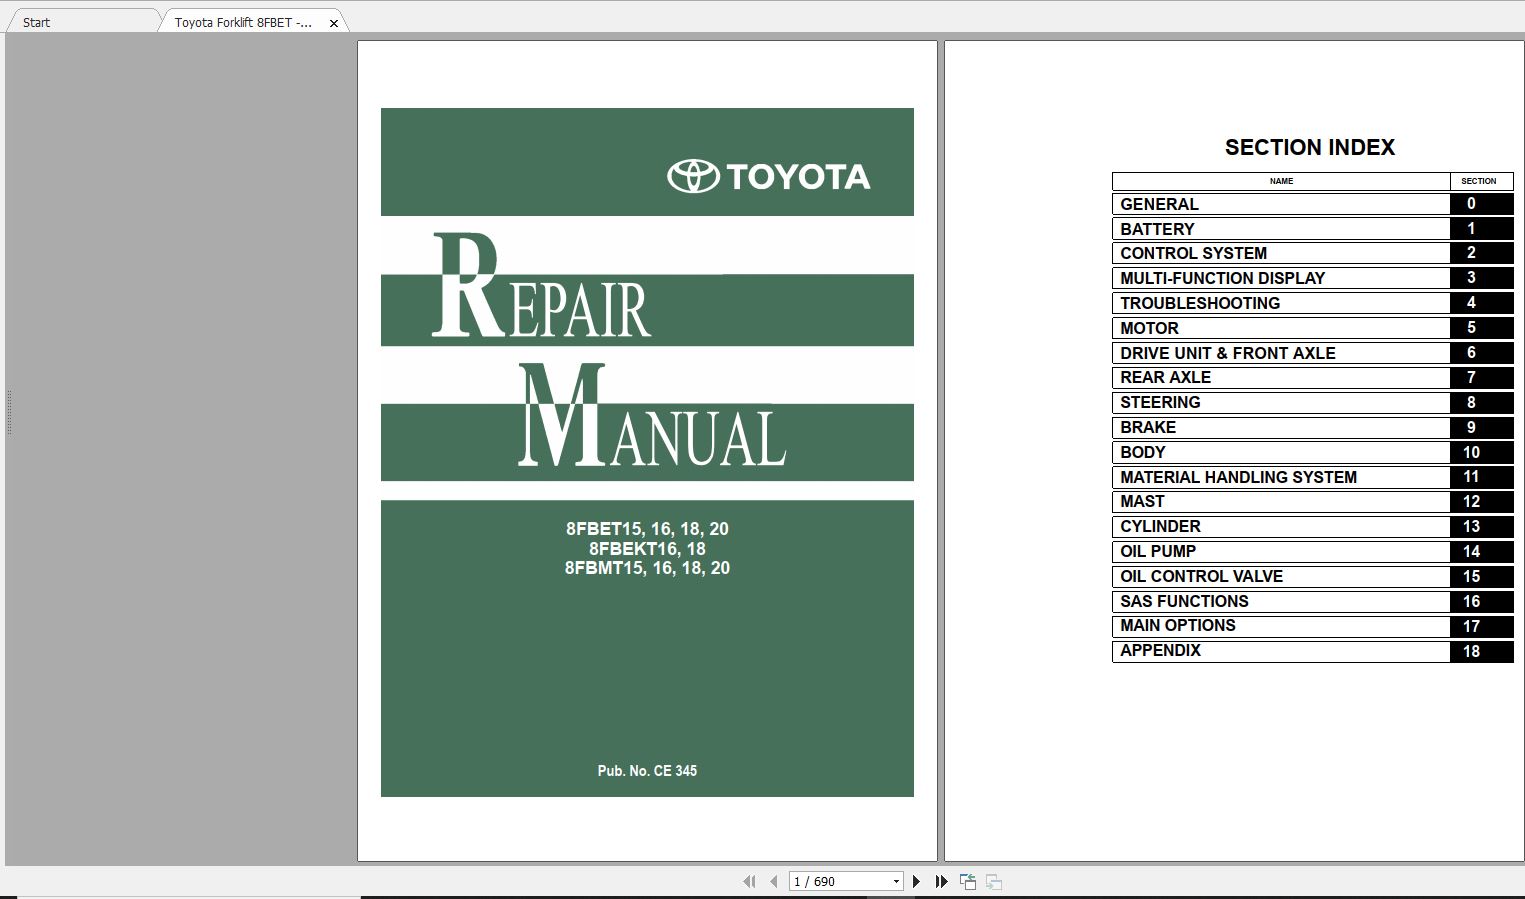Click 8FBEKT16, 18 model text
This screenshot has width=1525, height=899.
[647, 549]
